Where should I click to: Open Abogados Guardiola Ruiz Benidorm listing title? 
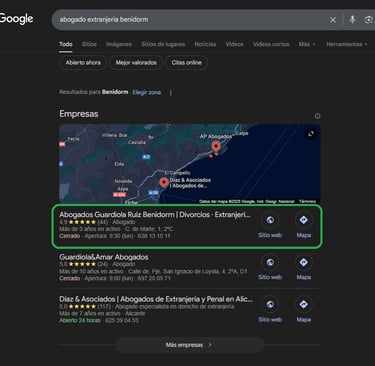[155, 215]
